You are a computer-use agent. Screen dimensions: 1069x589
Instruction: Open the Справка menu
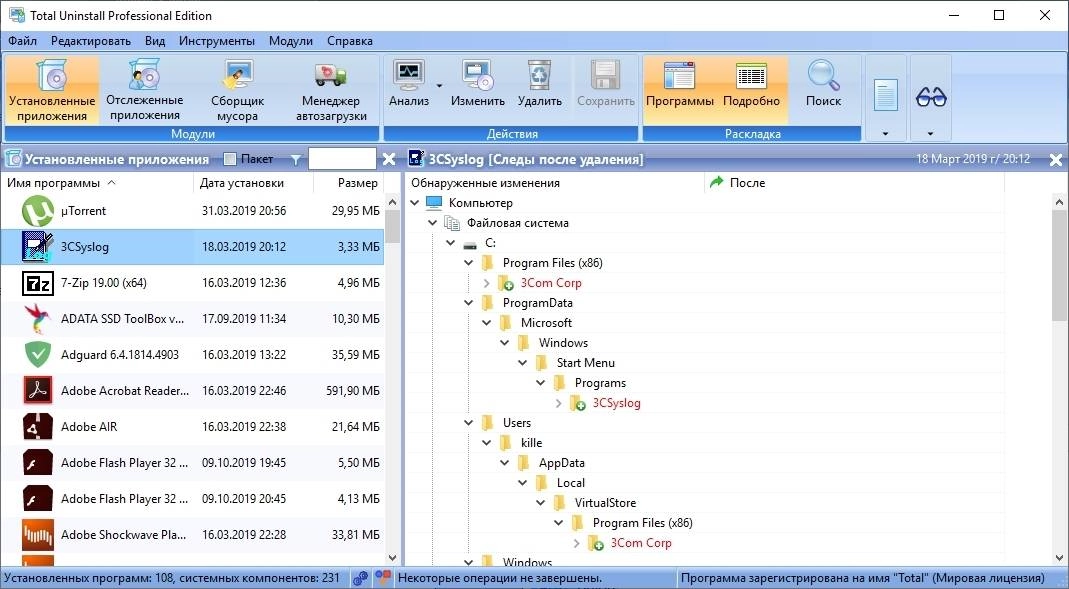point(350,41)
